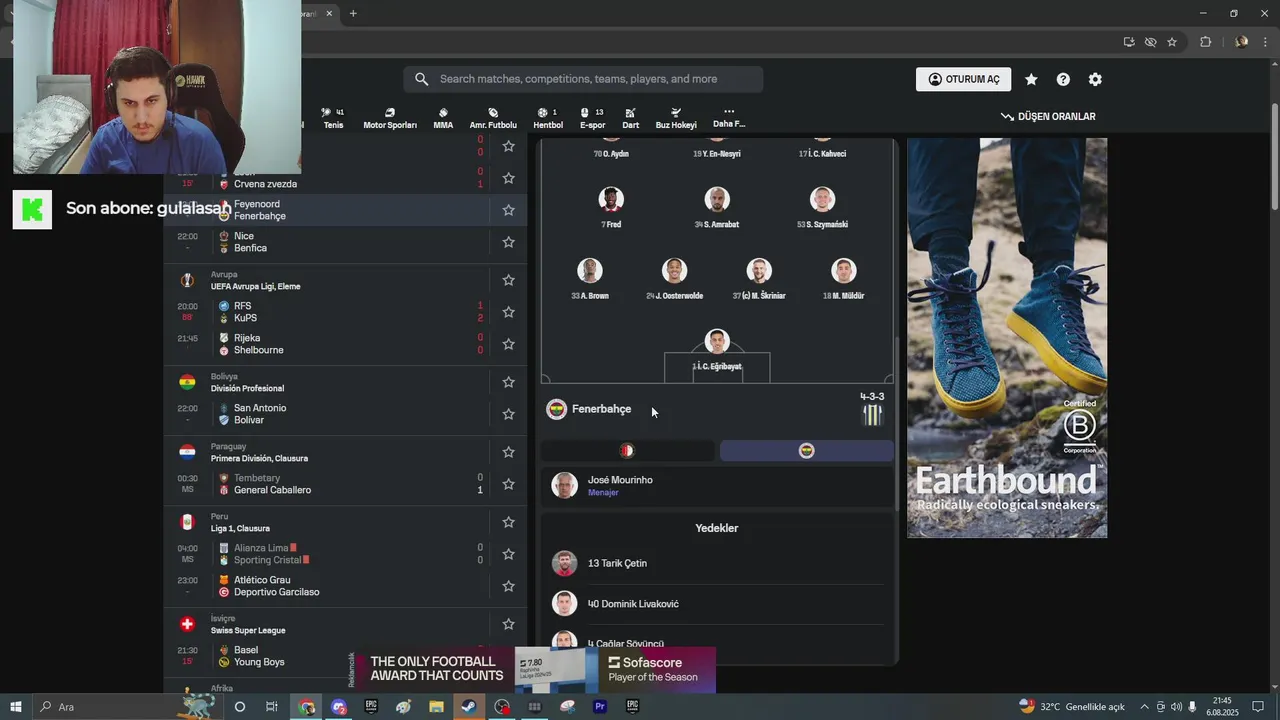
Task: Open substitute 40 Dominik Livaković
Action: (x=717, y=604)
